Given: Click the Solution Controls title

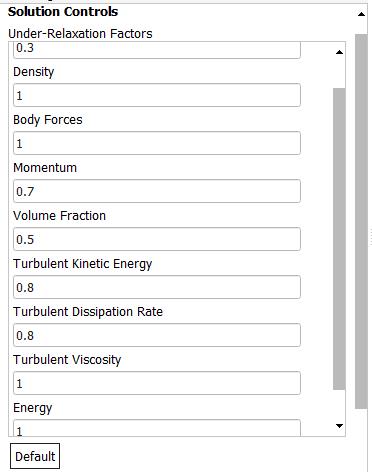Looking at the screenshot, I should (63, 12).
